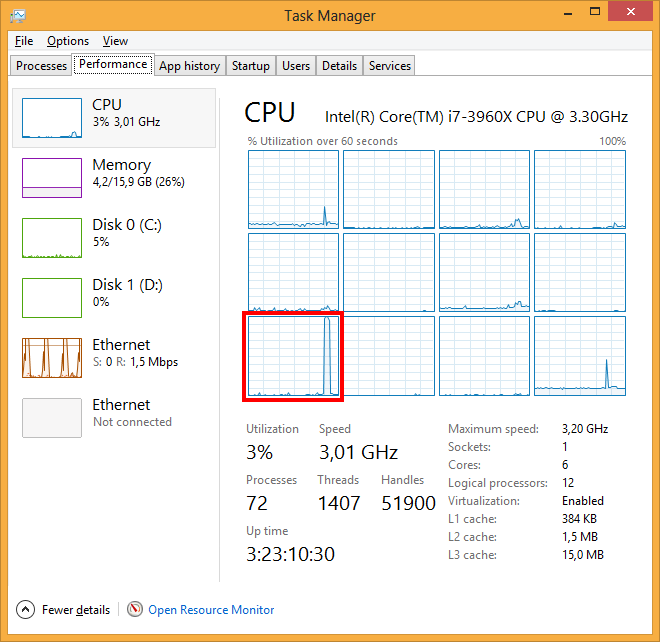Collapse view with Fewer details arrow

[x=25, y=609]
